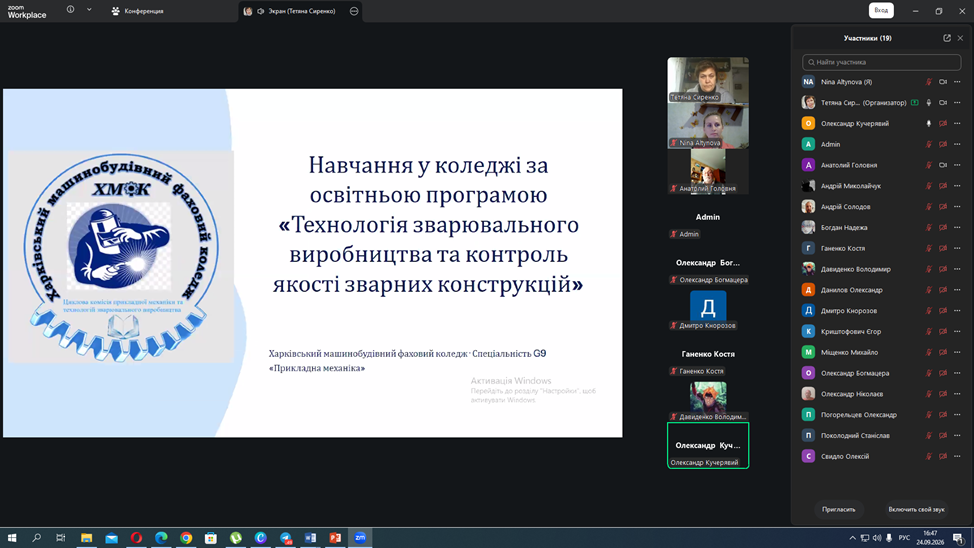Click Тетяна Сиренко's camera icon in list

tap(943, 103)
